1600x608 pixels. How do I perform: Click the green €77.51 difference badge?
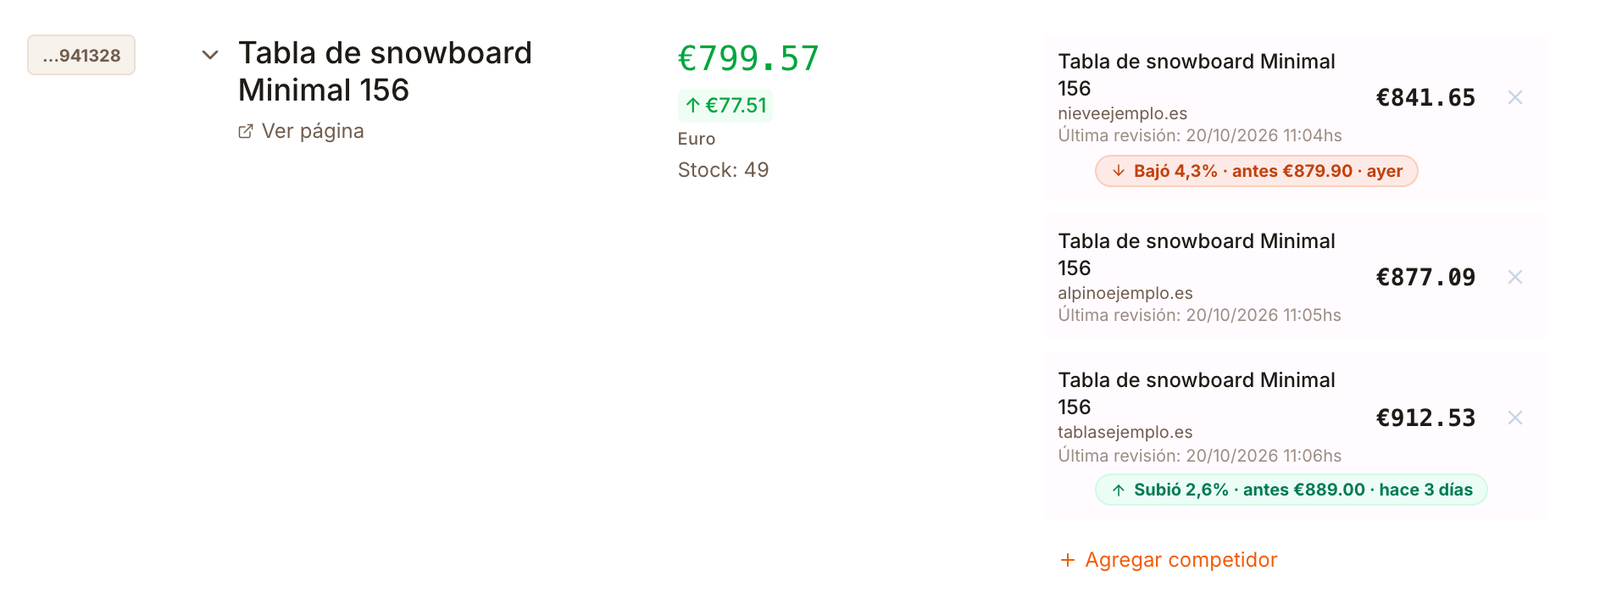[725, 105]
